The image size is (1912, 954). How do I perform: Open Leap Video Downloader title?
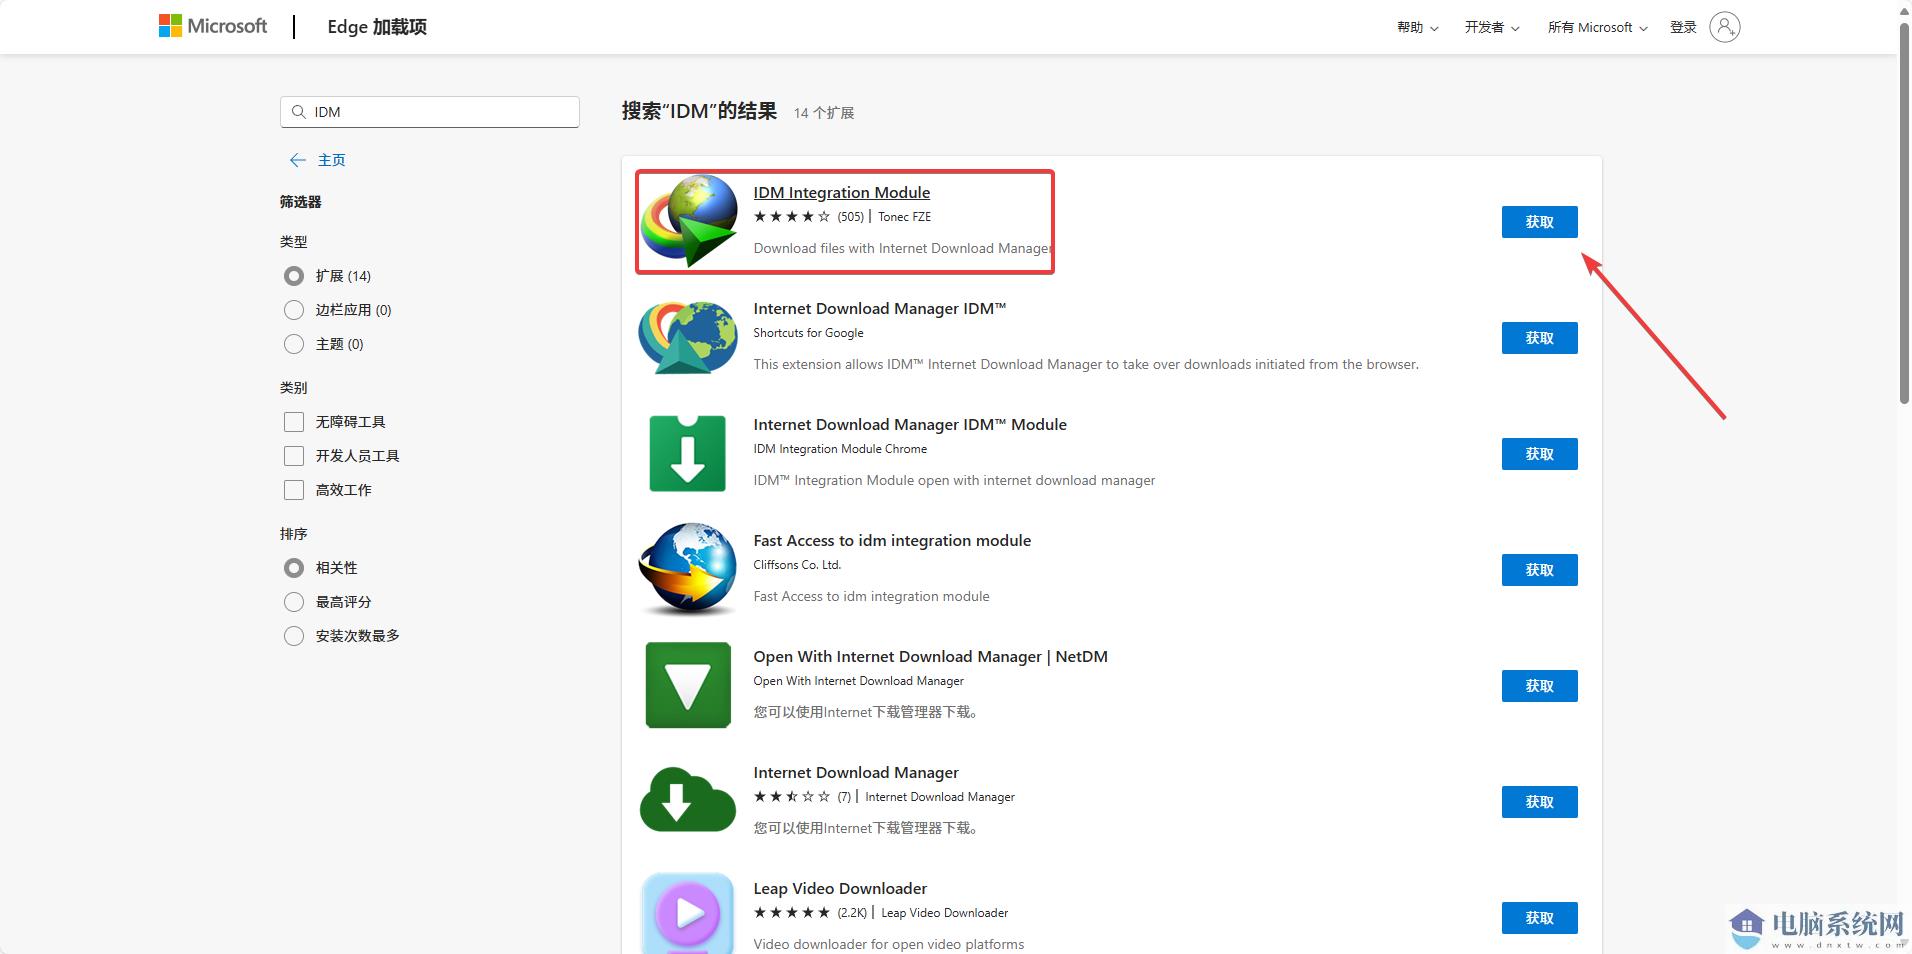[x=840, y=888]
